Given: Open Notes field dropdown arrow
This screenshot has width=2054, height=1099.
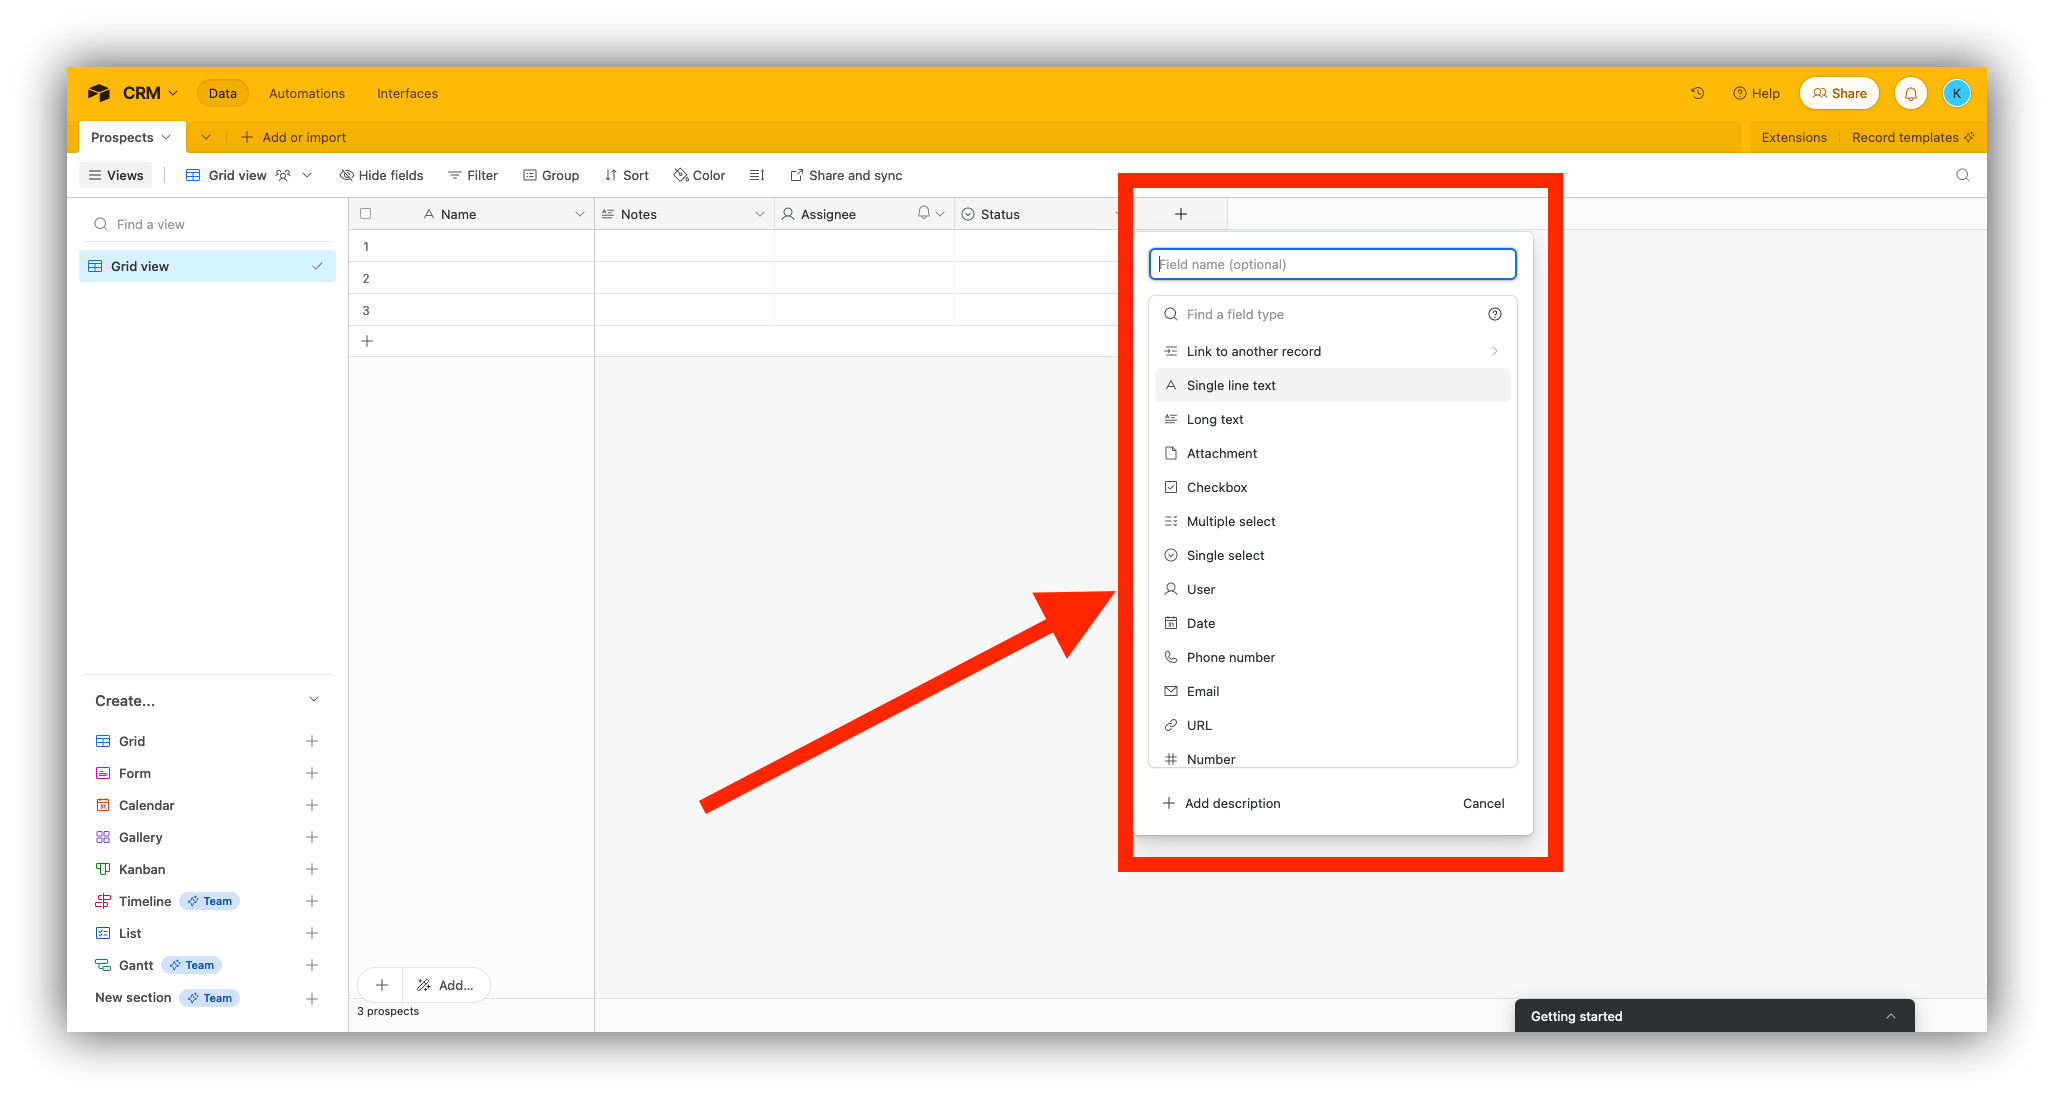Looking at the screenshot, I should pos(759,214).
